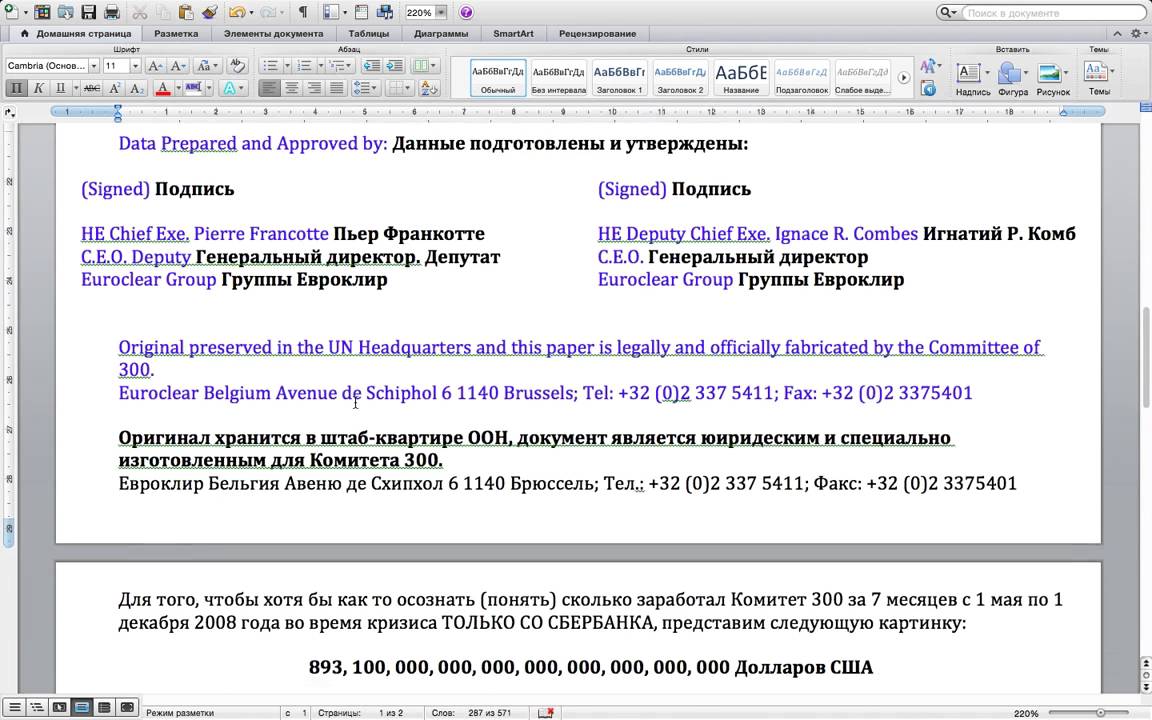
Task: Apply strikethrough ABC formatting
Action: (92, 88)
